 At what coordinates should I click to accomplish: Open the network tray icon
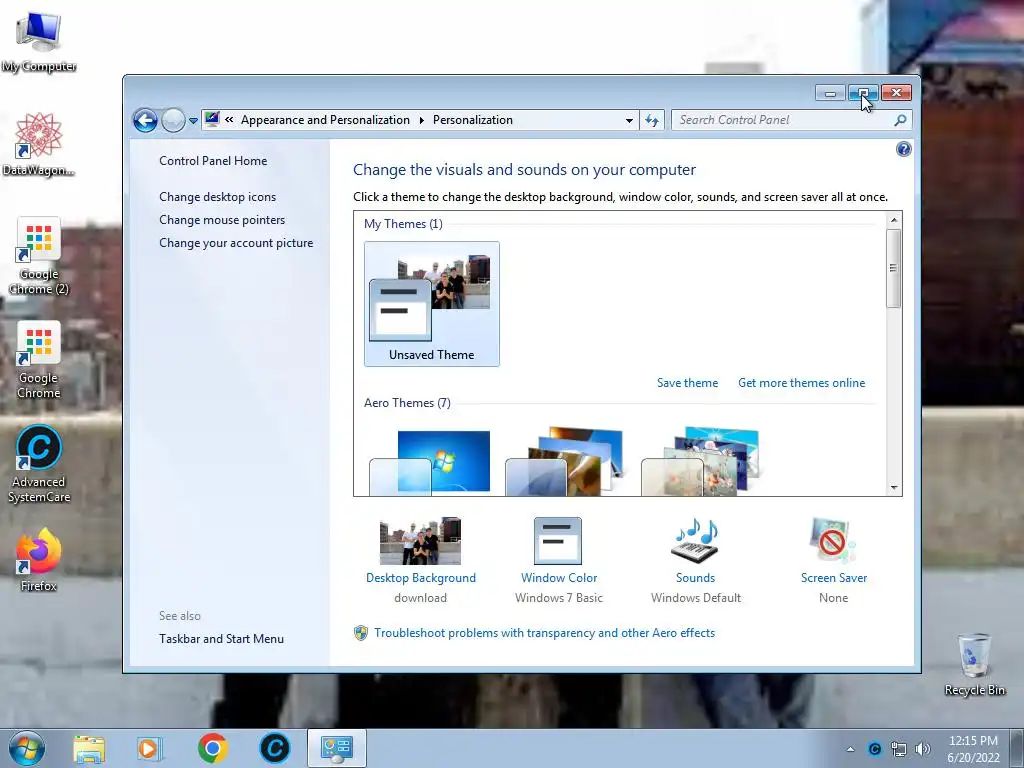coord(899,749)
